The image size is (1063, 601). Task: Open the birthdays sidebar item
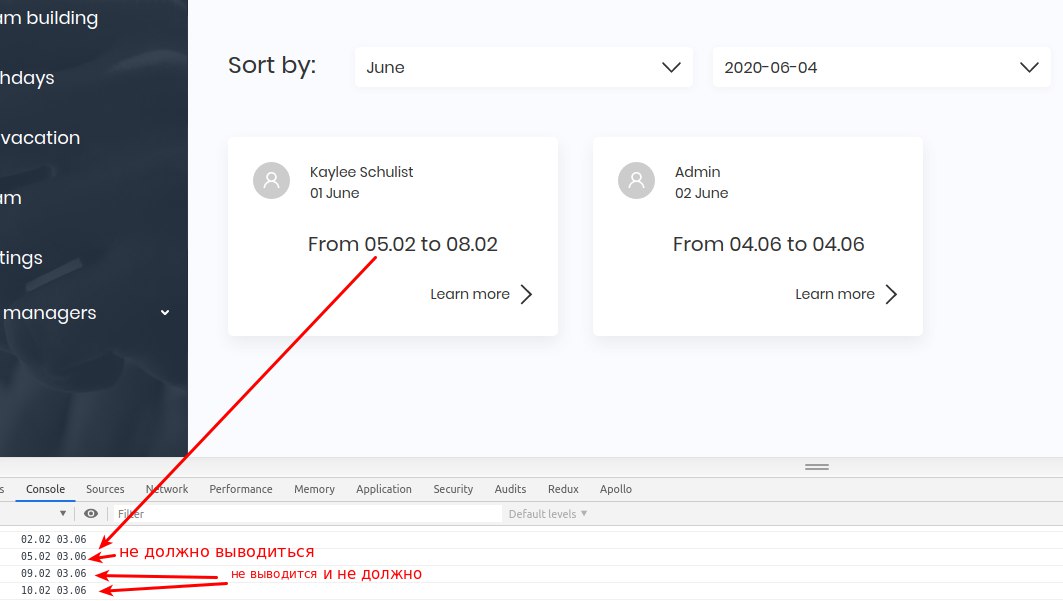[x=27, y=78]
